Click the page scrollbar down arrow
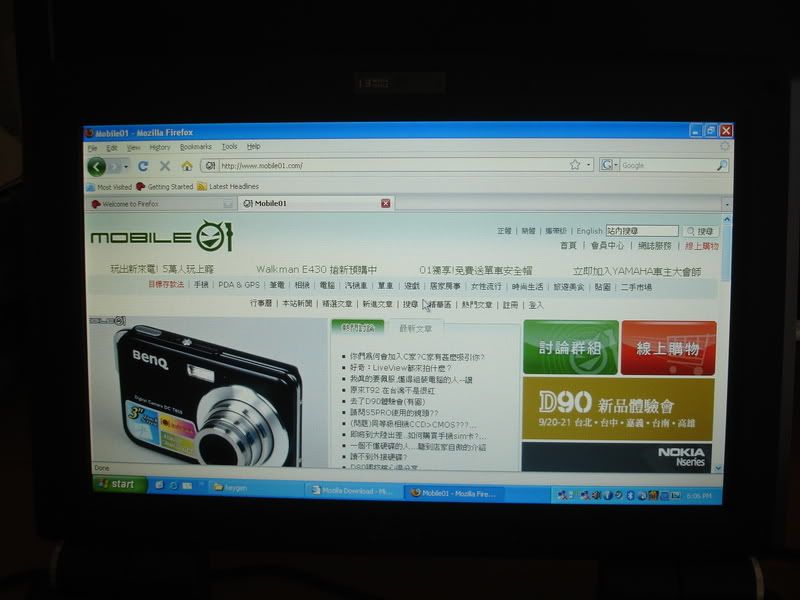 tap(719, 467)
